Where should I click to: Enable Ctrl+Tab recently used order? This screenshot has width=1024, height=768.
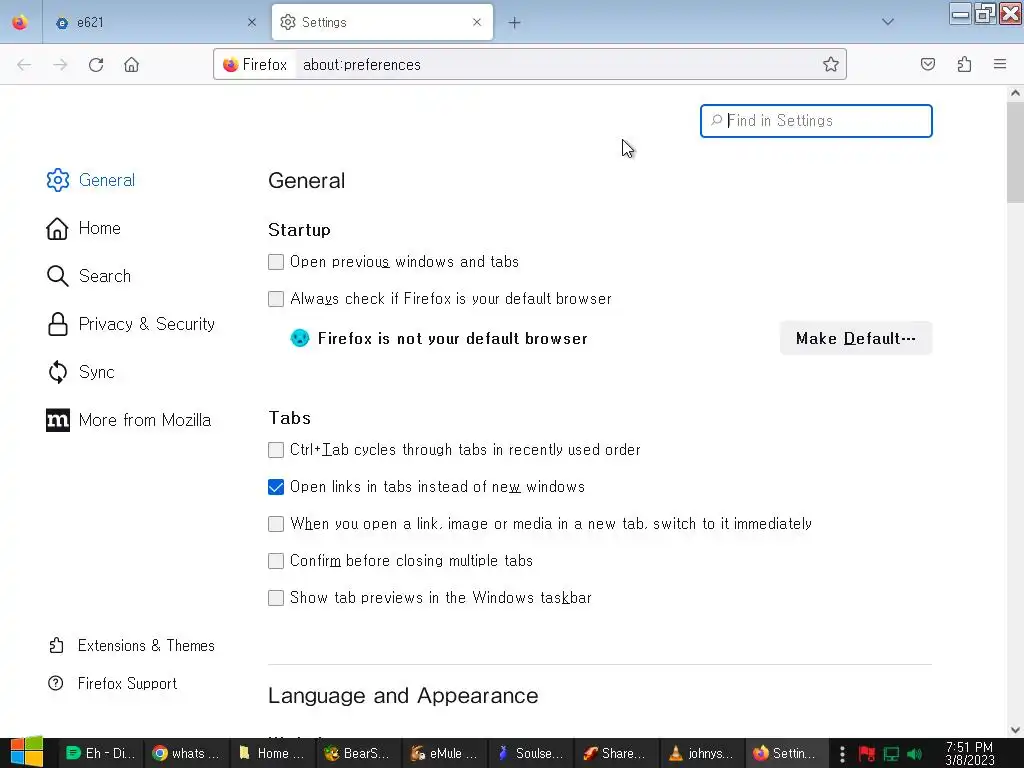point(276,450)
